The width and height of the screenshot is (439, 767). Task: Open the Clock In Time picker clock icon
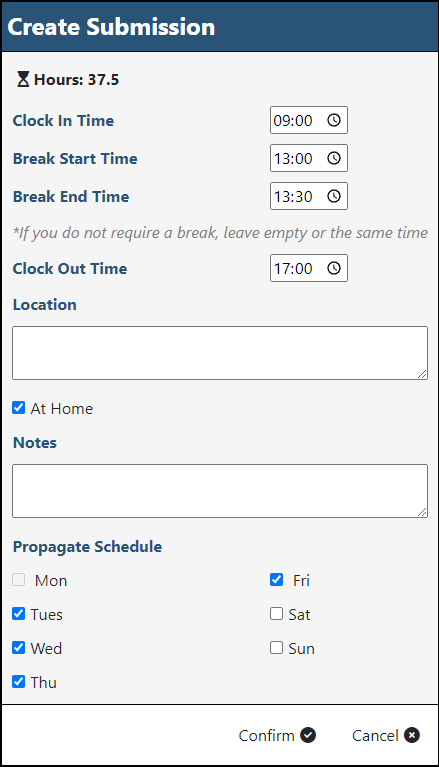point(334,120)
